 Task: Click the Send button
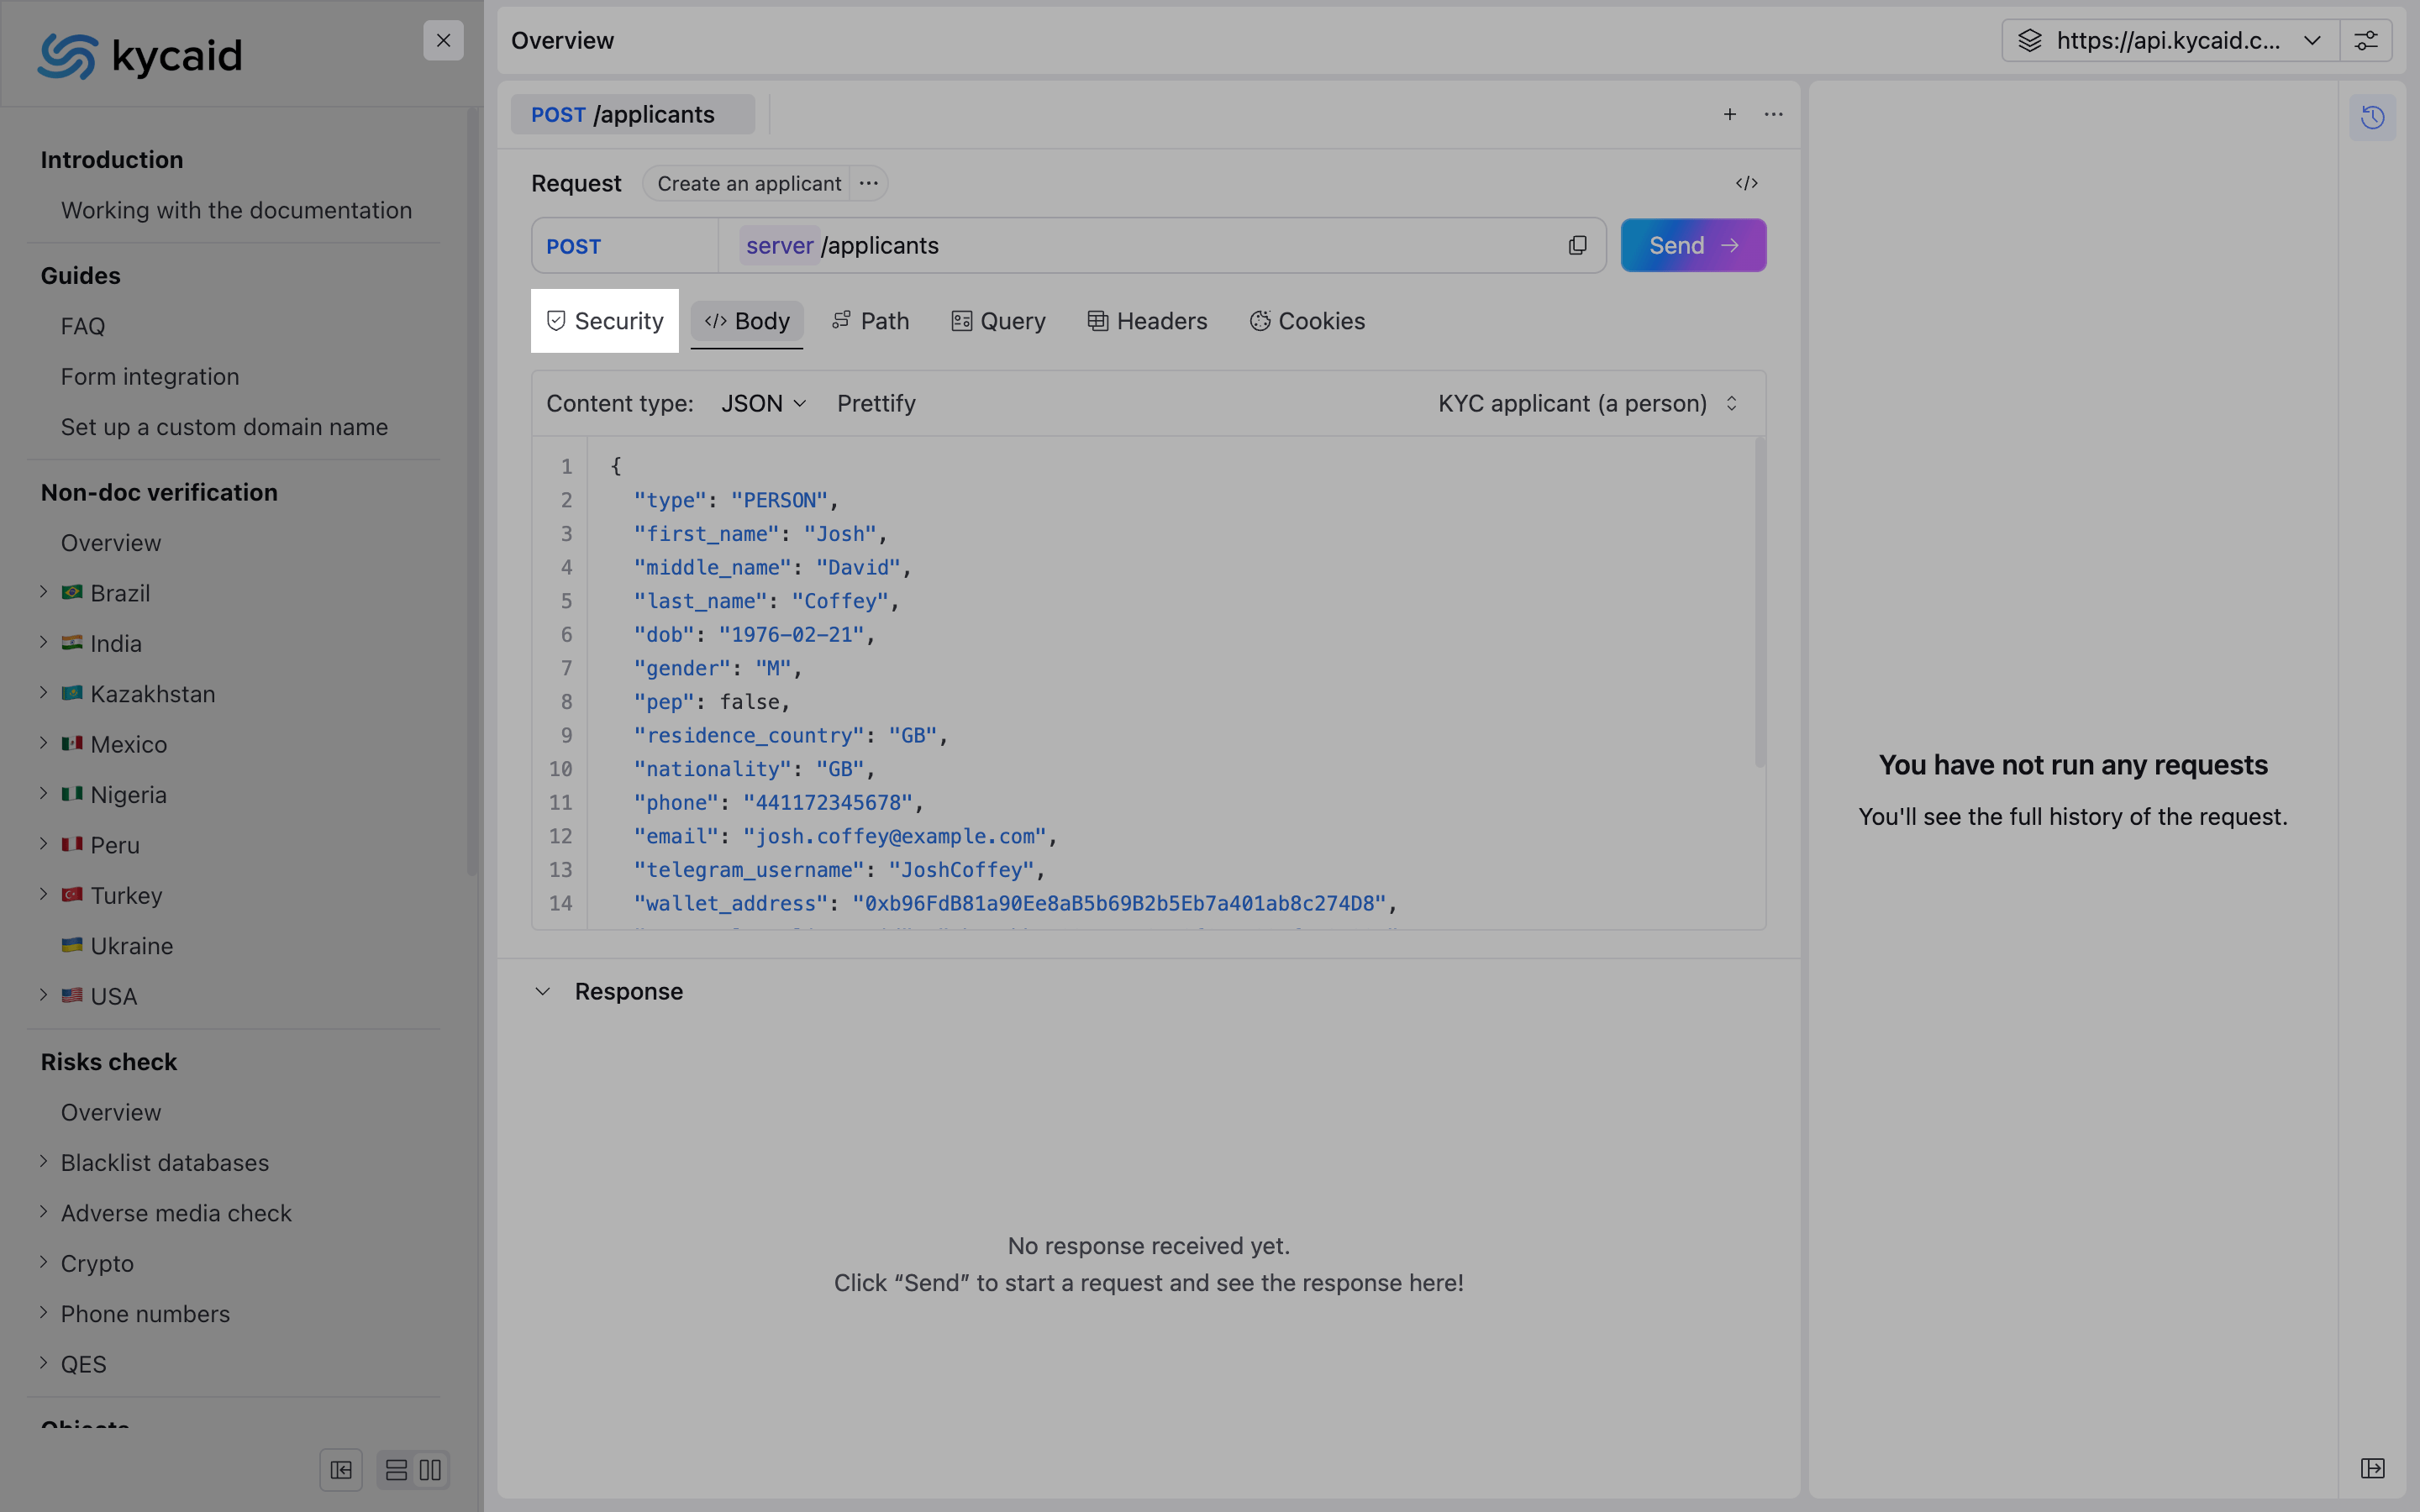pos(1692,246)
